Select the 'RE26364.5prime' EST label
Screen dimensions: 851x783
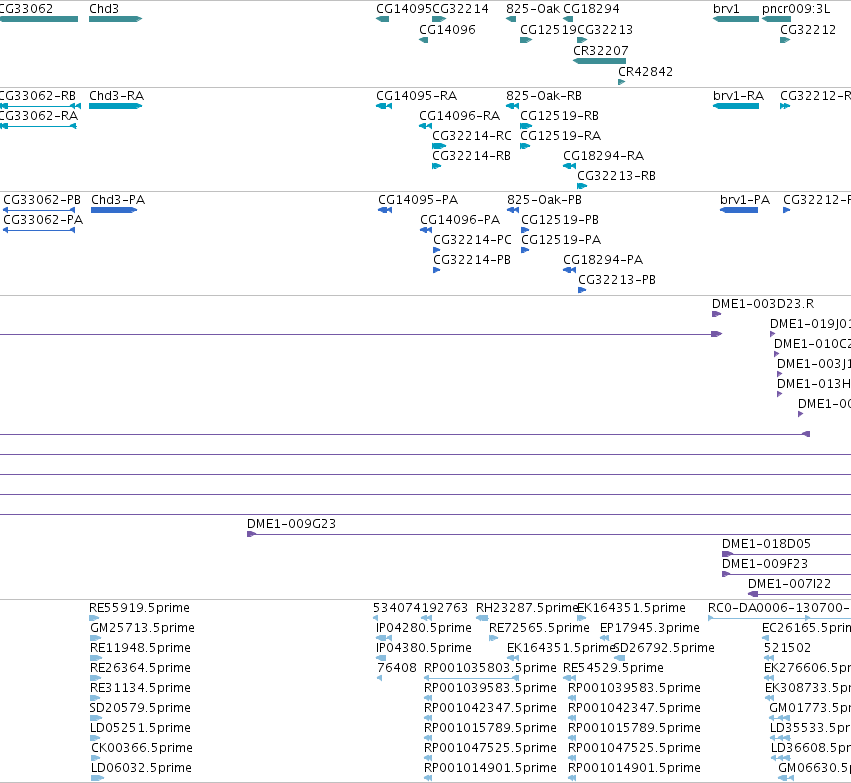click(141, 669)
